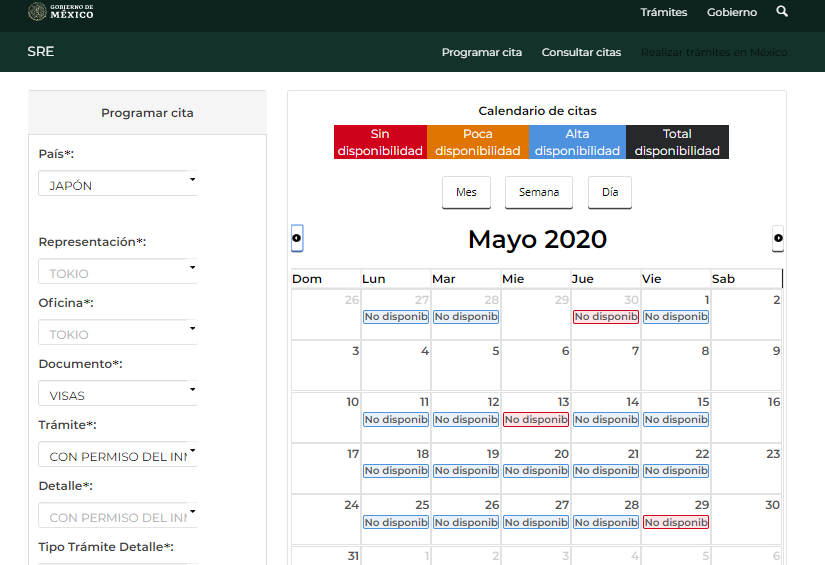Expand the Documento dropdown showing VISAS
The image size is (825, 565).
pyautogui.click(x=118, y=393)
